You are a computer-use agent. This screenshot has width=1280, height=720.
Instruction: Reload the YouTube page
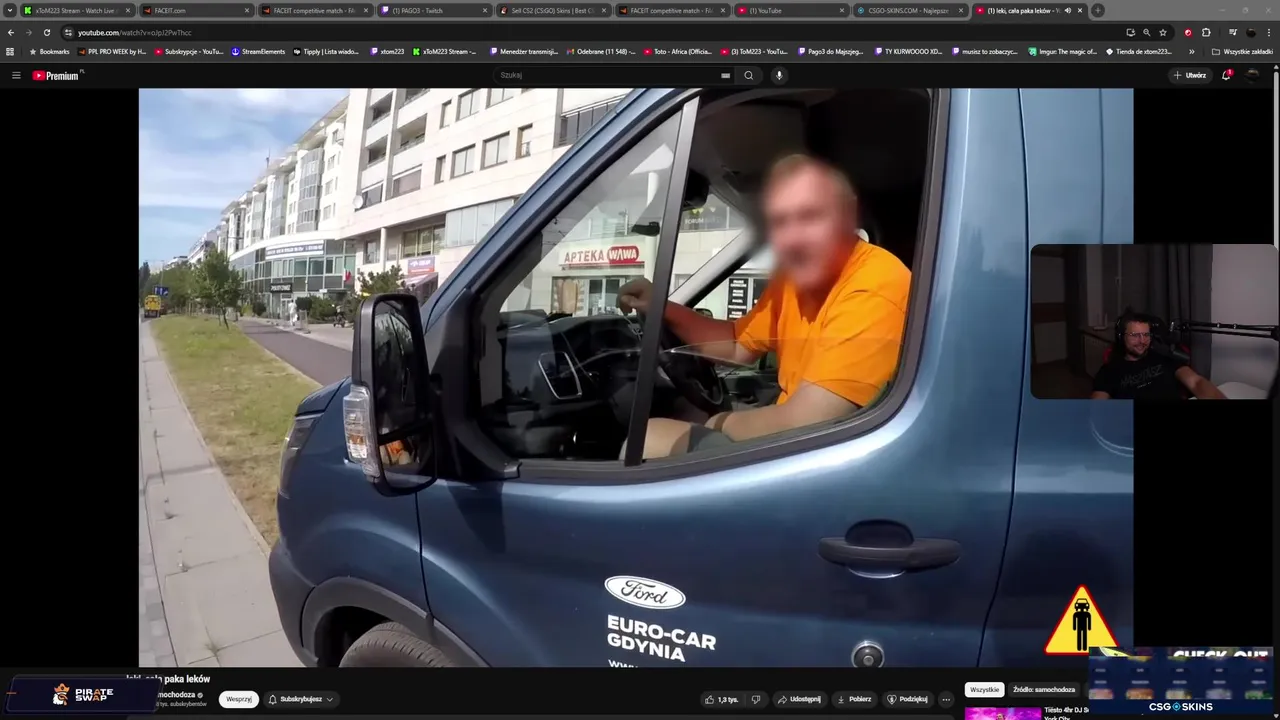46,32
